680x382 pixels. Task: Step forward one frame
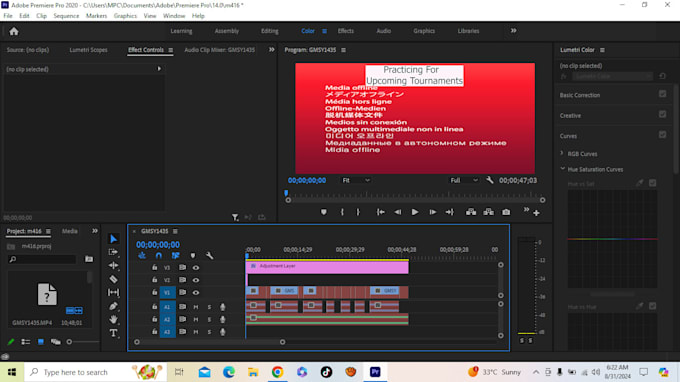coord(432,212)
